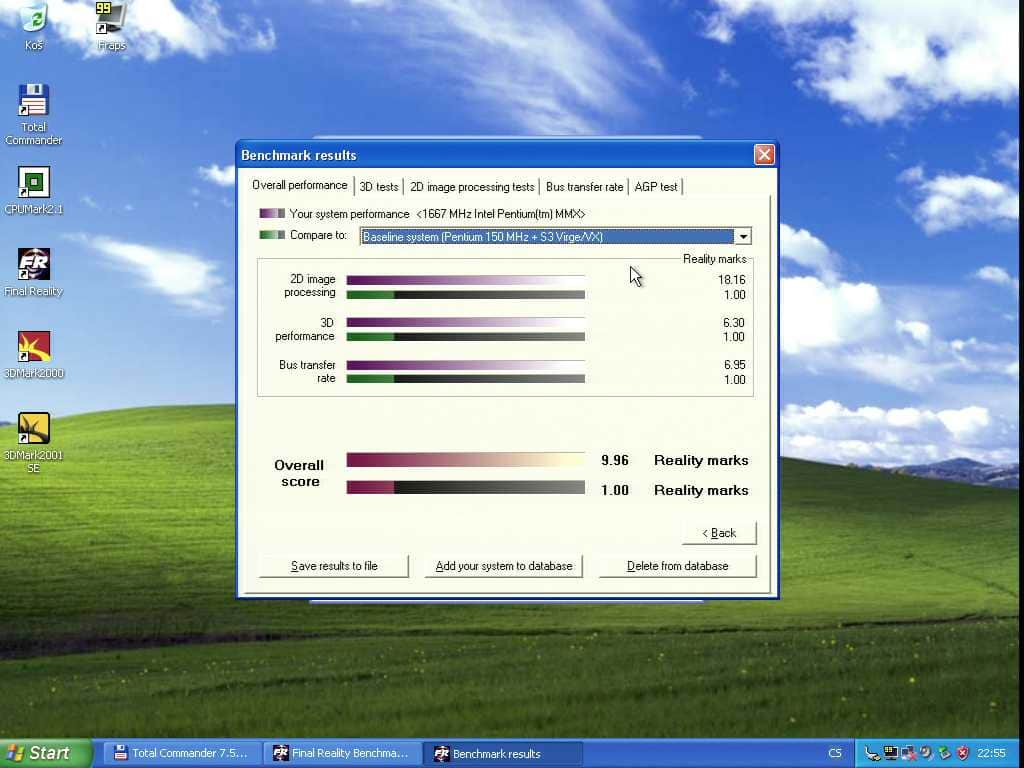Switch to the 3D tests tab
1024x768 pixels.
pos(379,187)
